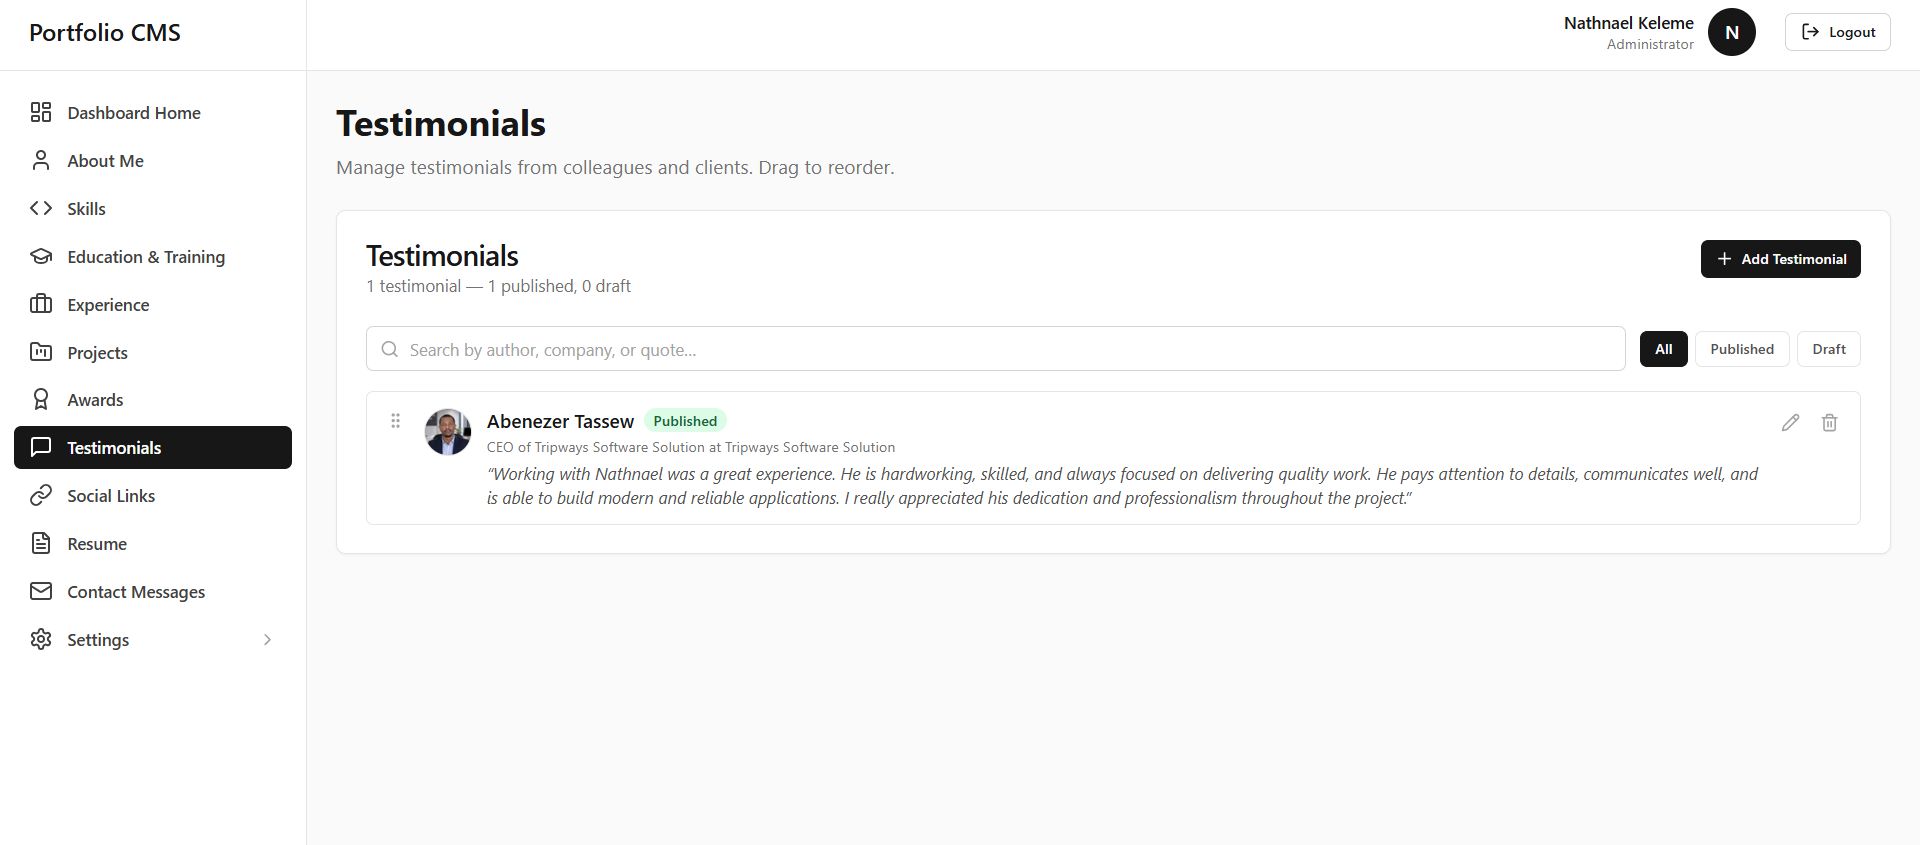Click the Awards ribbon icon
The image size is (1920, 845).
[41, 399]
